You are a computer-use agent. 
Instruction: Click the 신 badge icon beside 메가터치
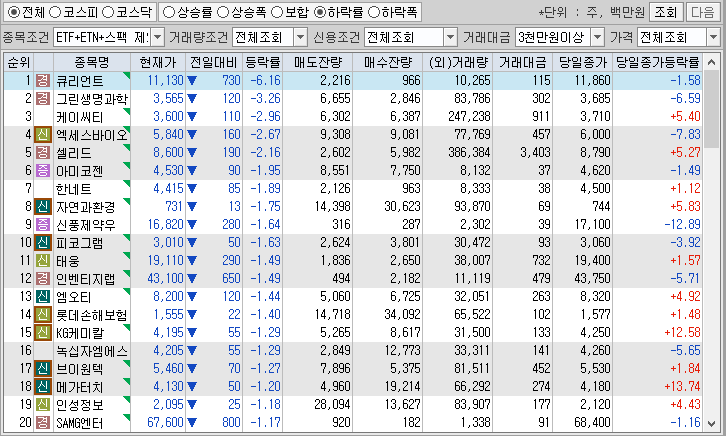[x=43, y=386]
